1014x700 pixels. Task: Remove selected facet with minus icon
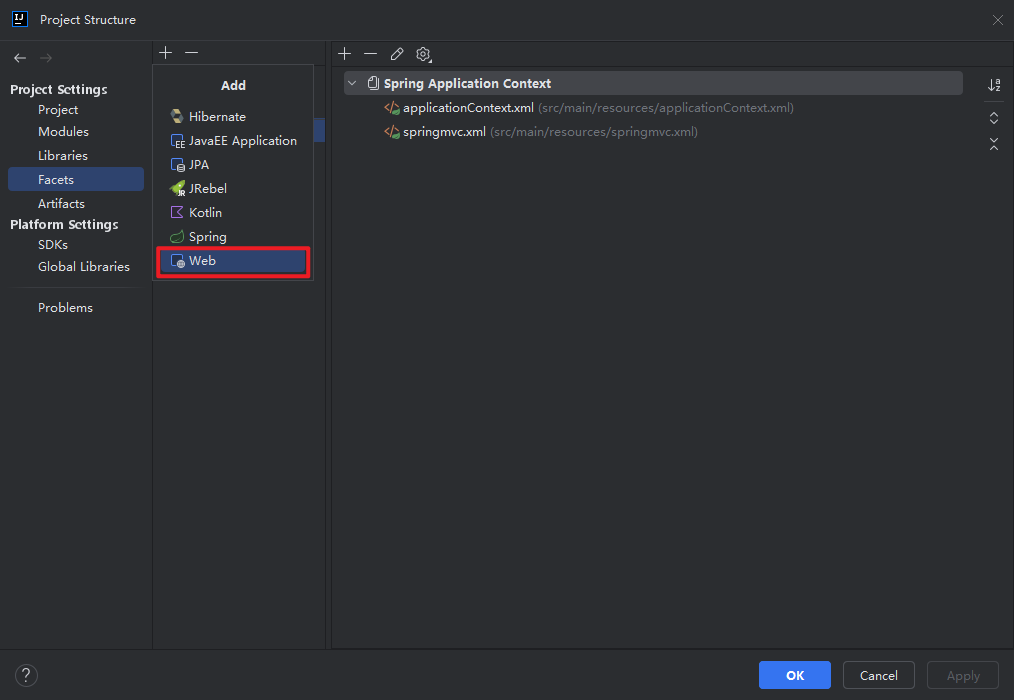(x=191, y=52)
